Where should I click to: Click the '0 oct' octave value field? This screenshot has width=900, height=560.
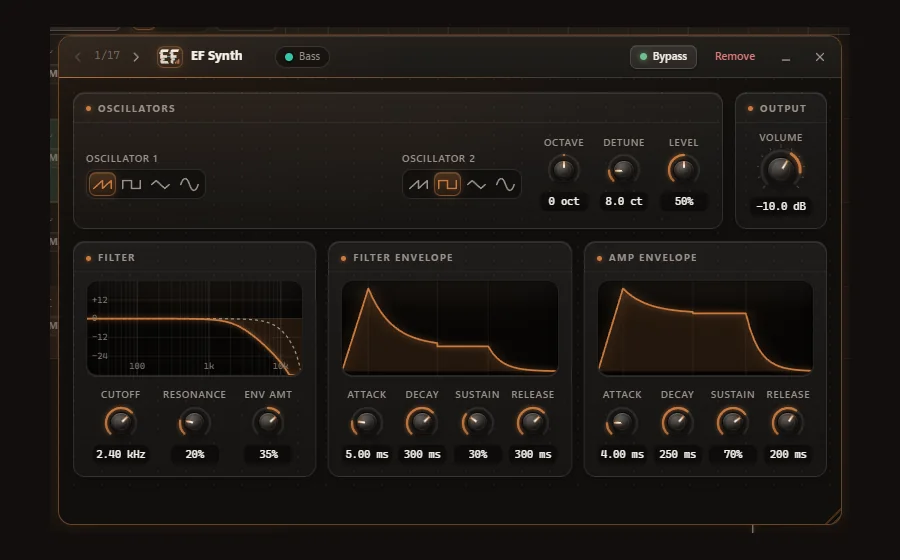[x=564, y=201]
